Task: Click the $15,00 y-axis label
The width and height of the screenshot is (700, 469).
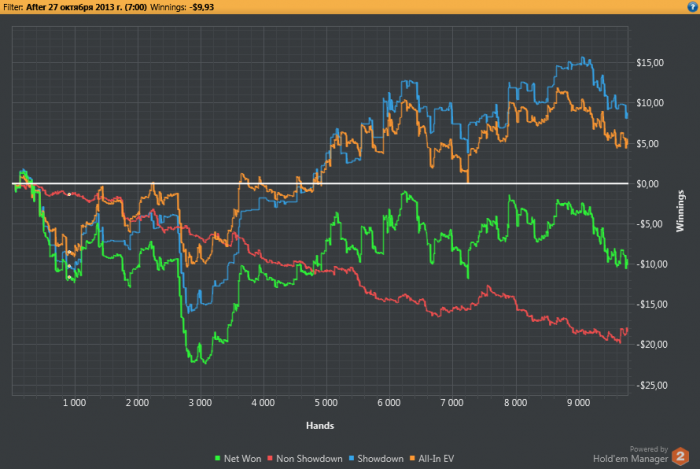Action: tap(650, 63)
